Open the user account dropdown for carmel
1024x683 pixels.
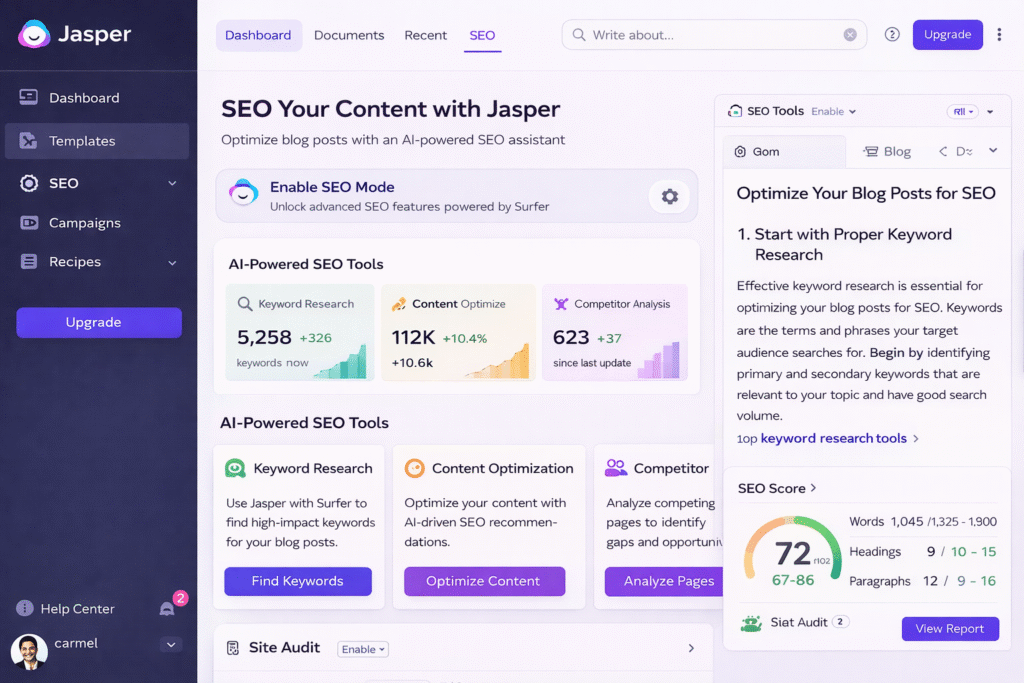tap(169, 645)
